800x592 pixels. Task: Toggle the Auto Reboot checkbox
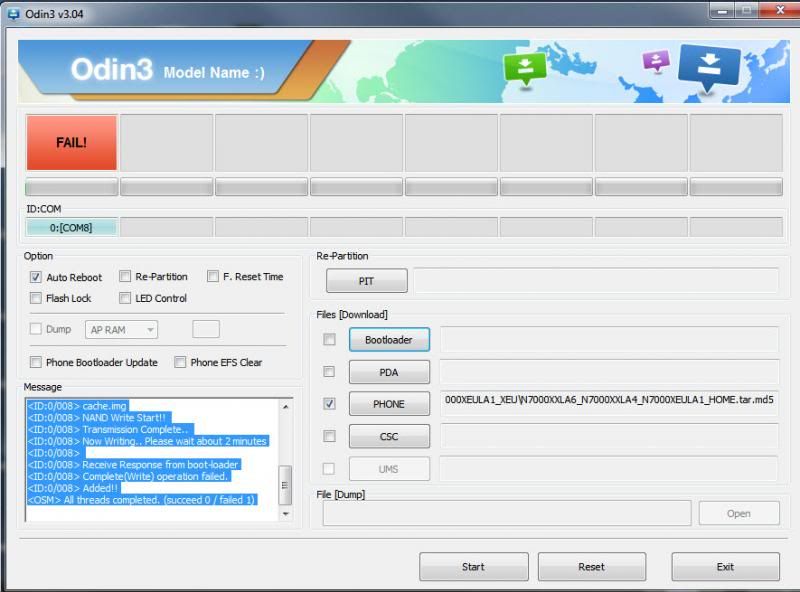[x=35, y=277]
